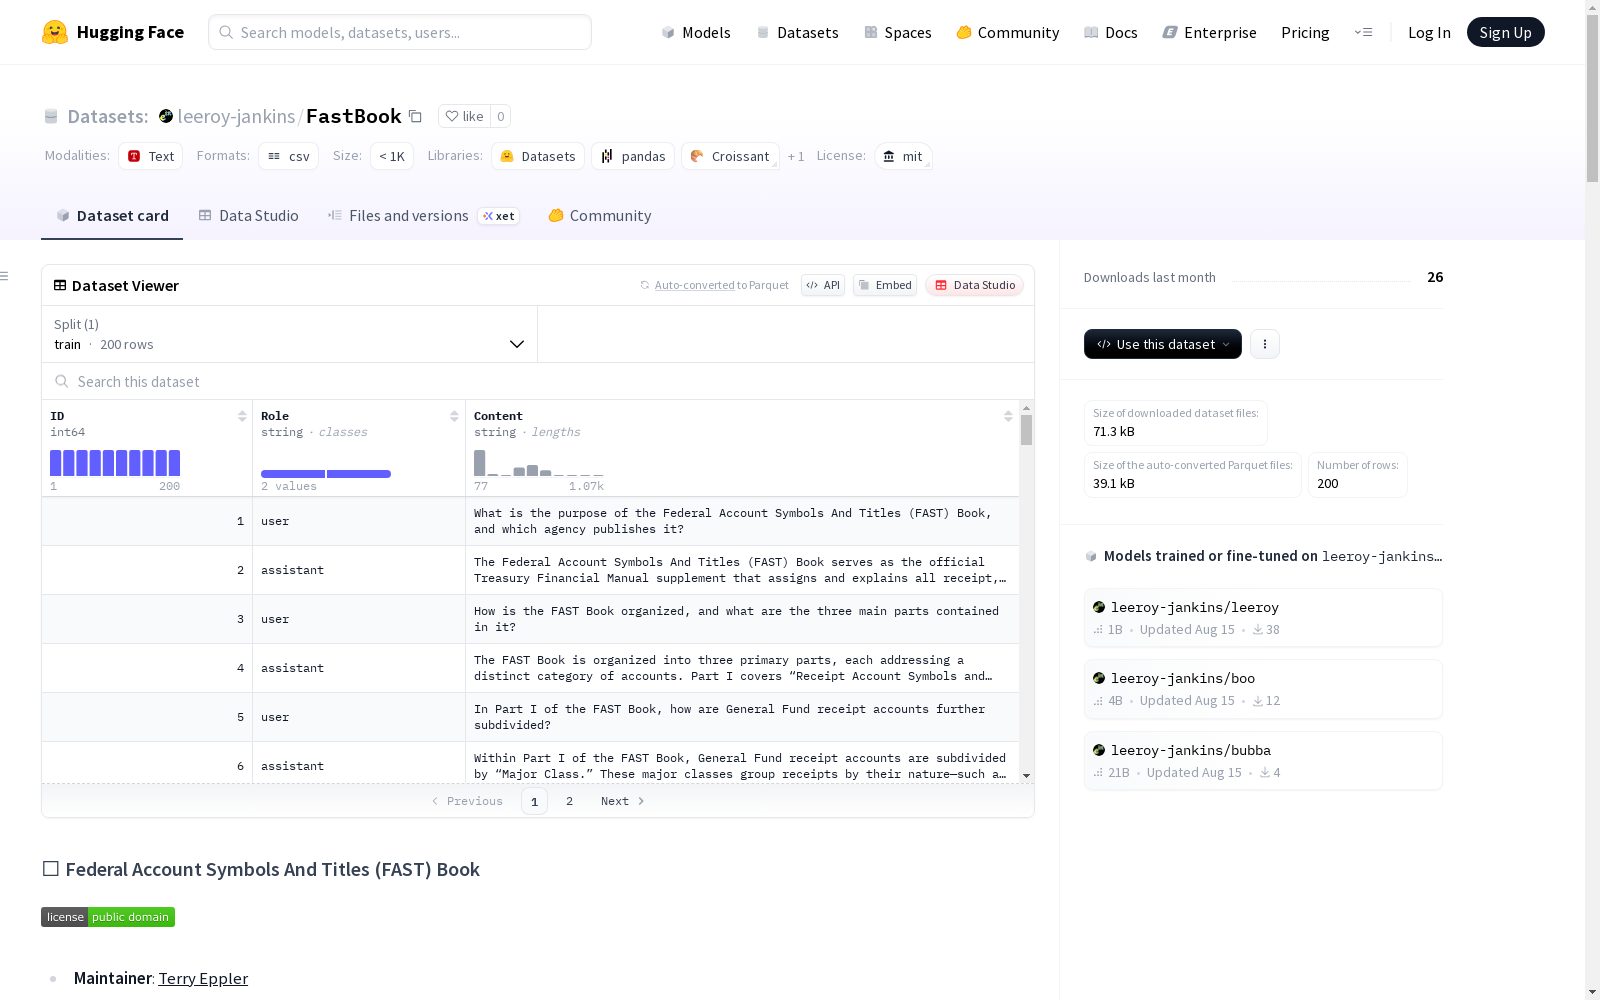The image size is (1600, 1000).
Task: Click the Dataset Viewer table icon
Action: point(60,285)
